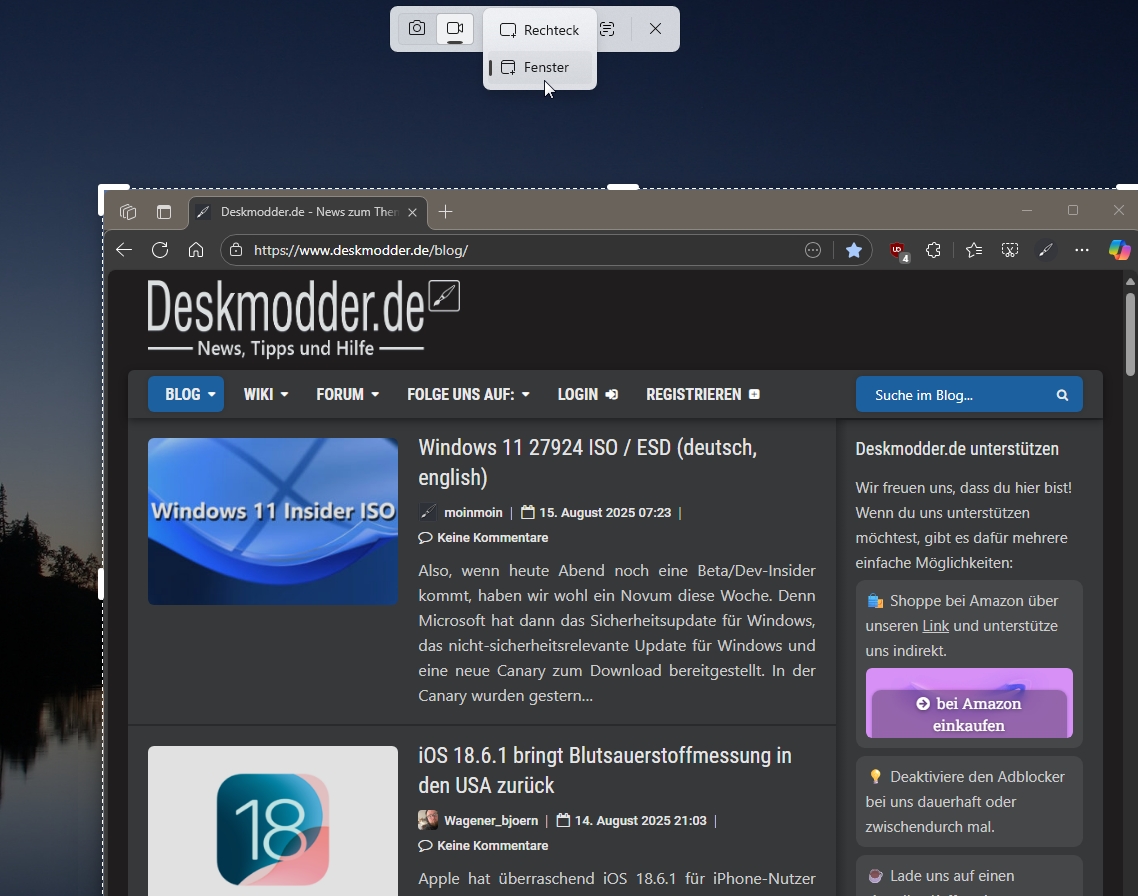Open author Wagener_bjoern profile link
The height and width of the screenshot is (896, 1138).
(x=491, y=821)
